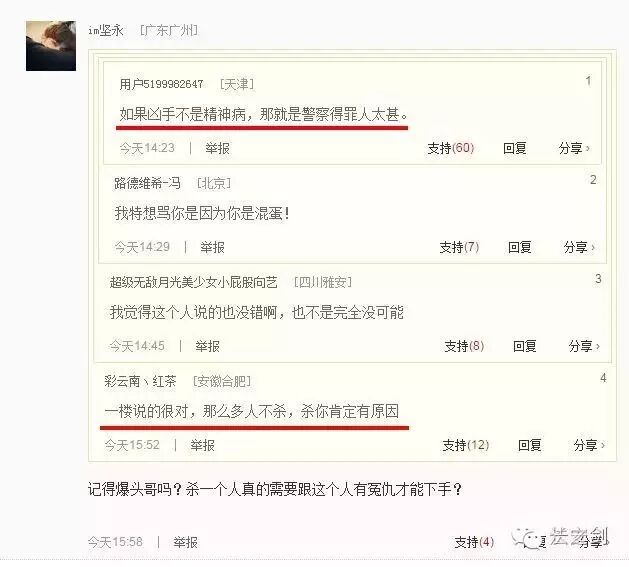Image resolution: width=629 pixels, height=567 pixels.
Task: Open profile of 超级无敌月光美少女小屁股向艺
Action: 194,282
